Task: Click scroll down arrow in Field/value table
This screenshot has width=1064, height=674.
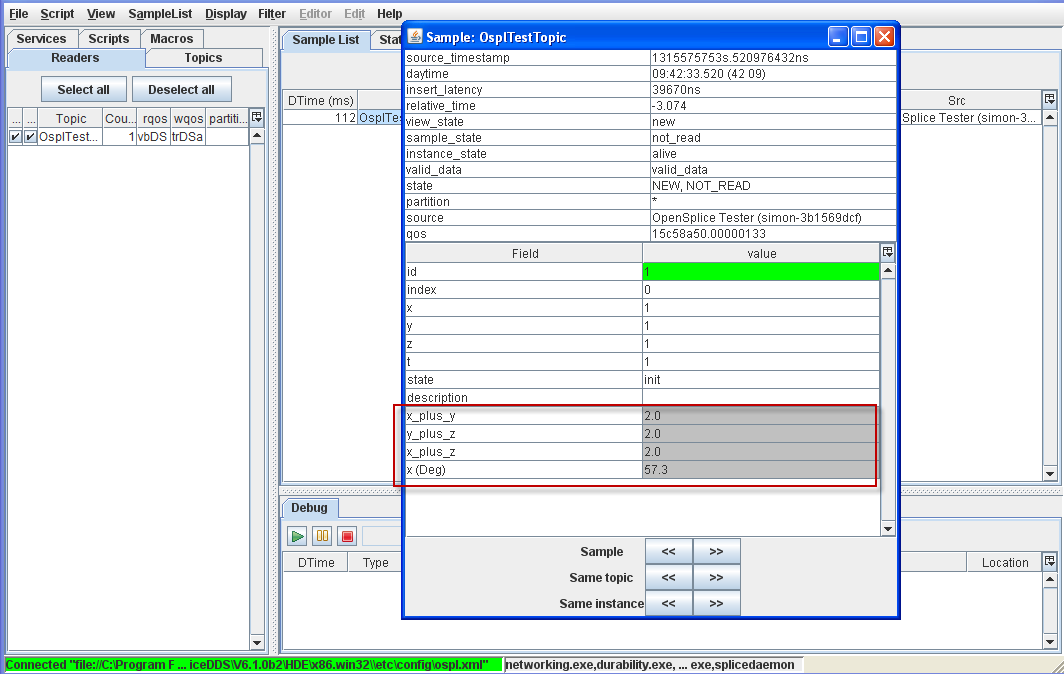Action: 888,528
